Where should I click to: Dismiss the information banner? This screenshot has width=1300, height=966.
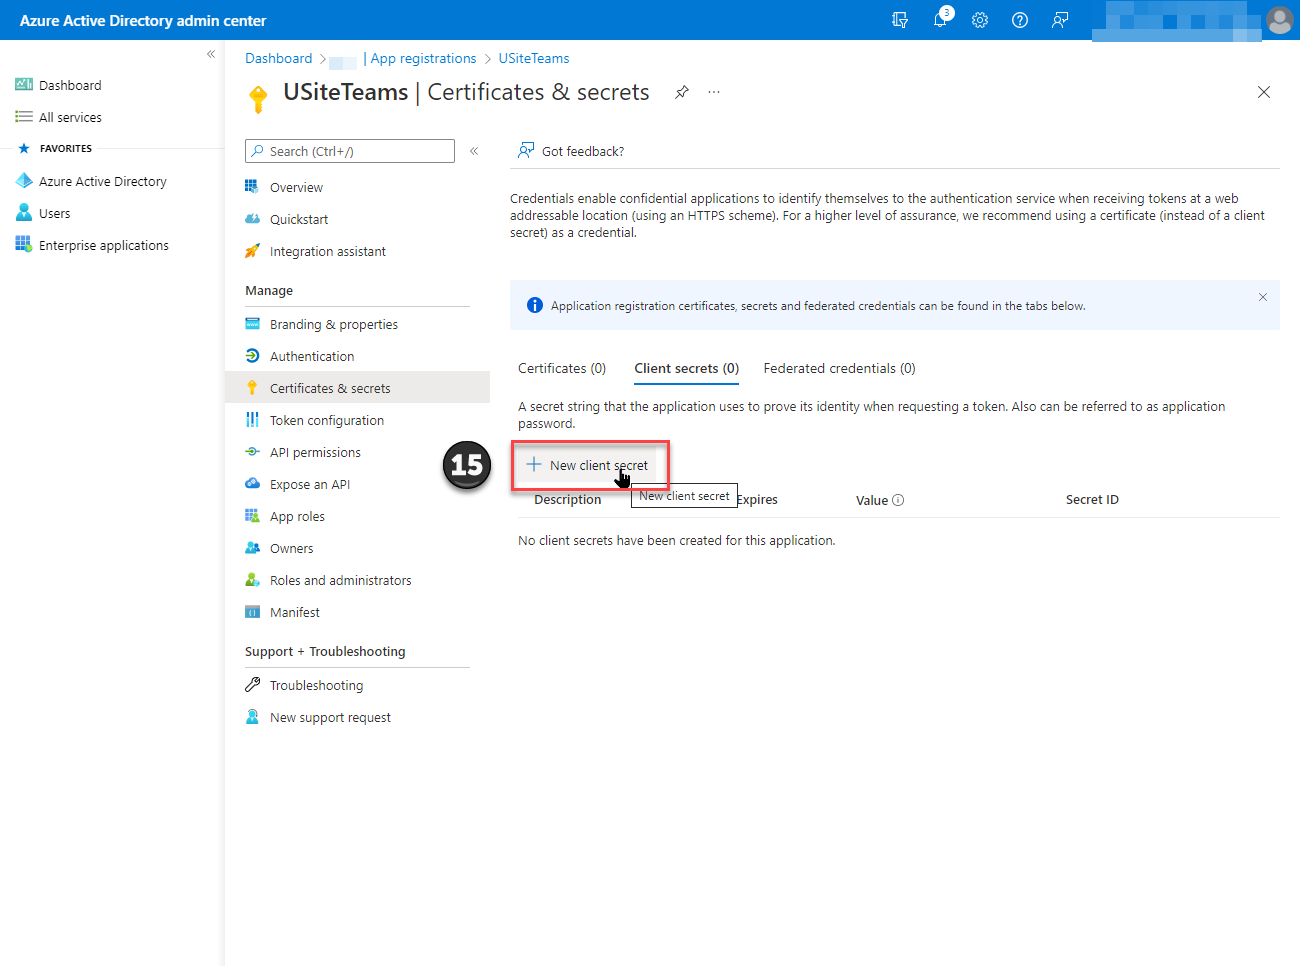(1263, 297)
